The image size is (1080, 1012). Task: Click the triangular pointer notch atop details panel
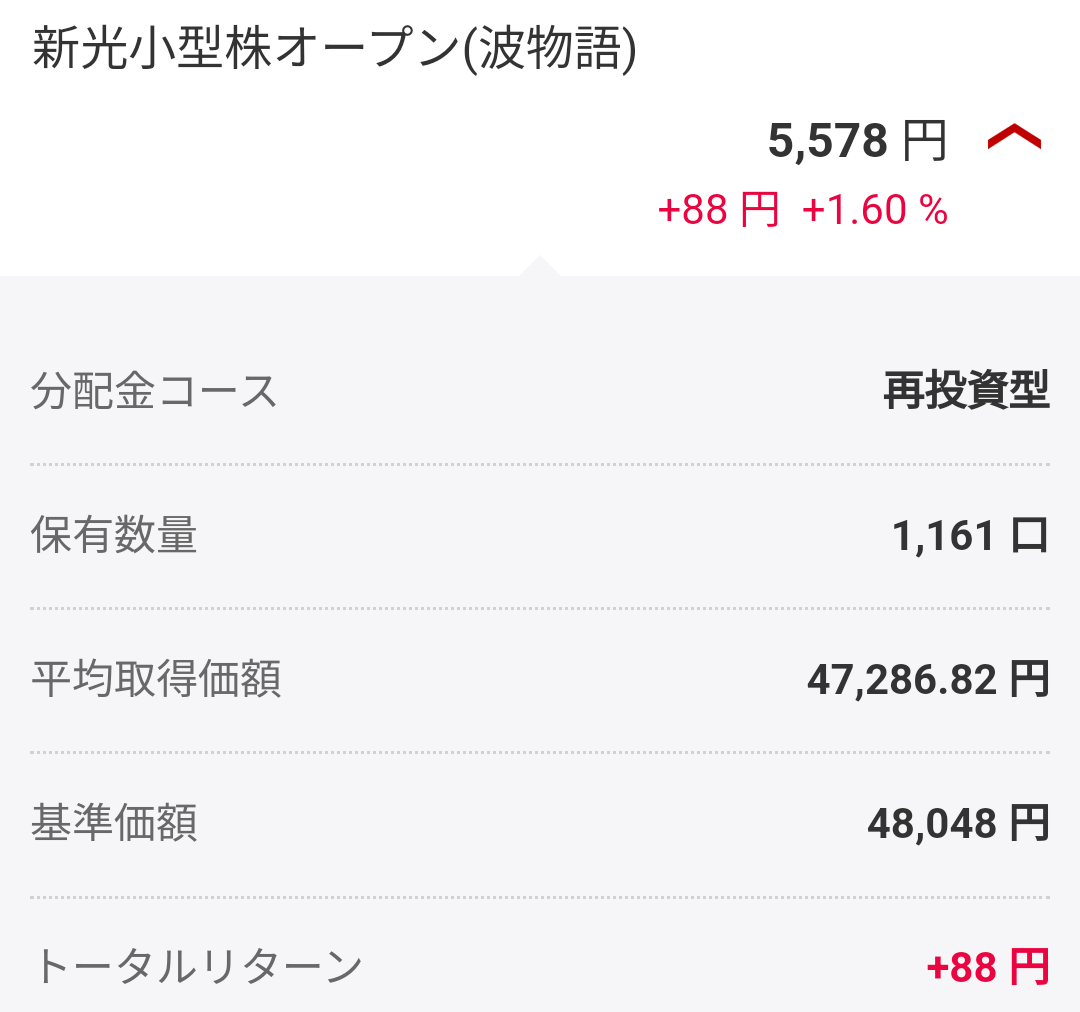[x=539, y=266]
